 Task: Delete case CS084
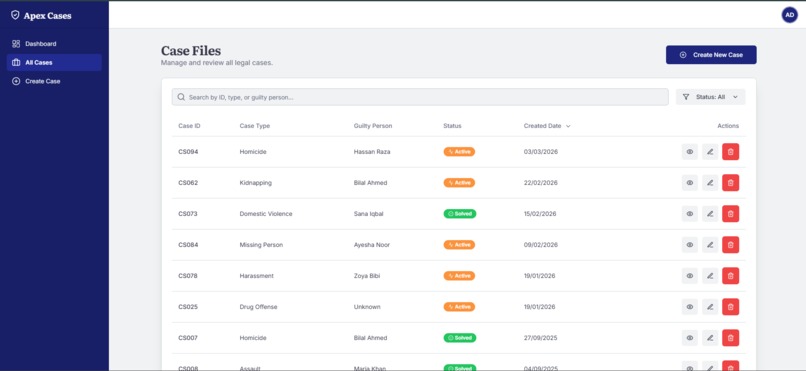[x=730, y=245]
